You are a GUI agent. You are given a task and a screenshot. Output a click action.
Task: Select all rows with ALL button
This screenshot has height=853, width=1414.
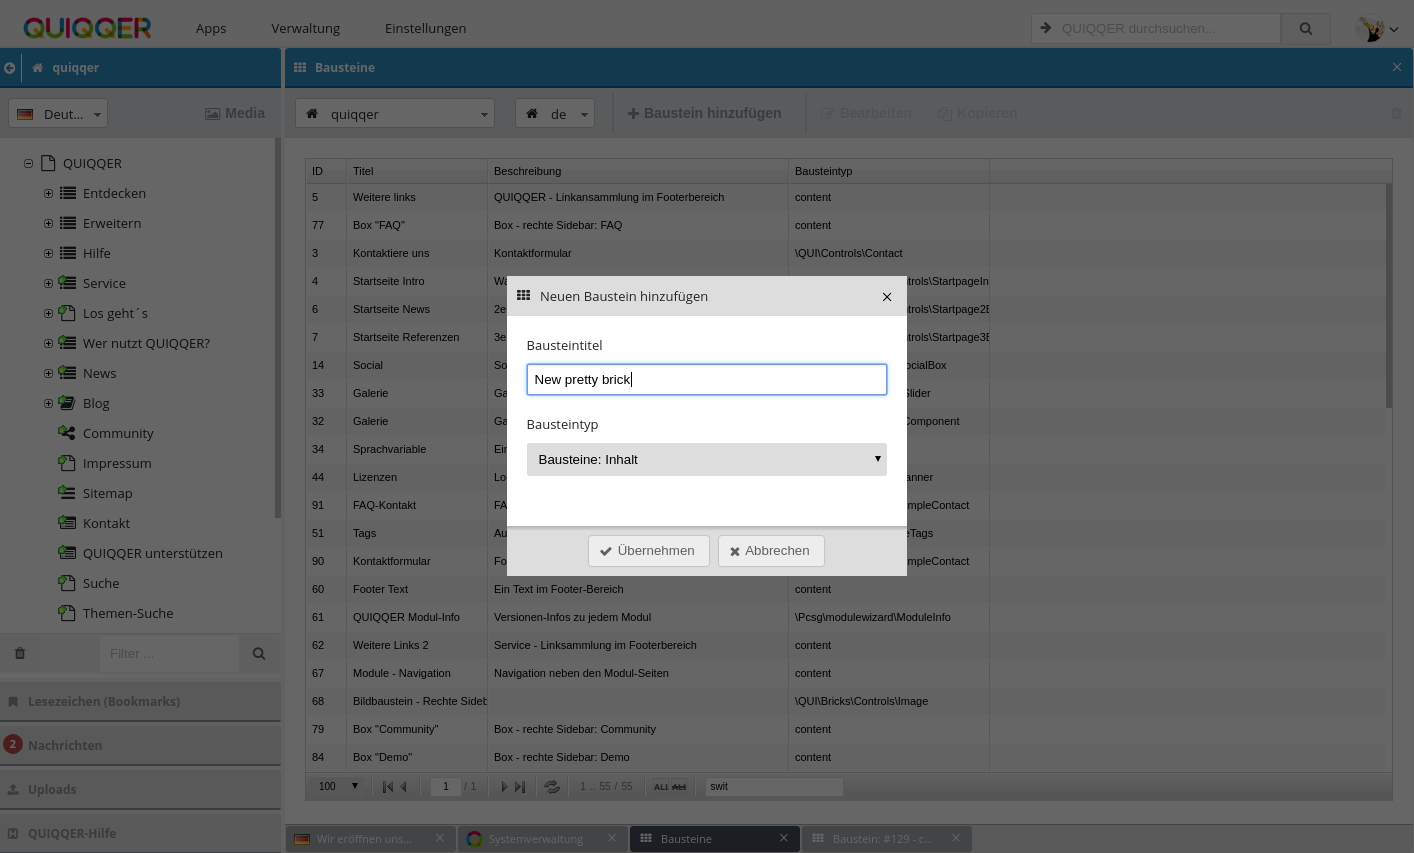point(660,787)
